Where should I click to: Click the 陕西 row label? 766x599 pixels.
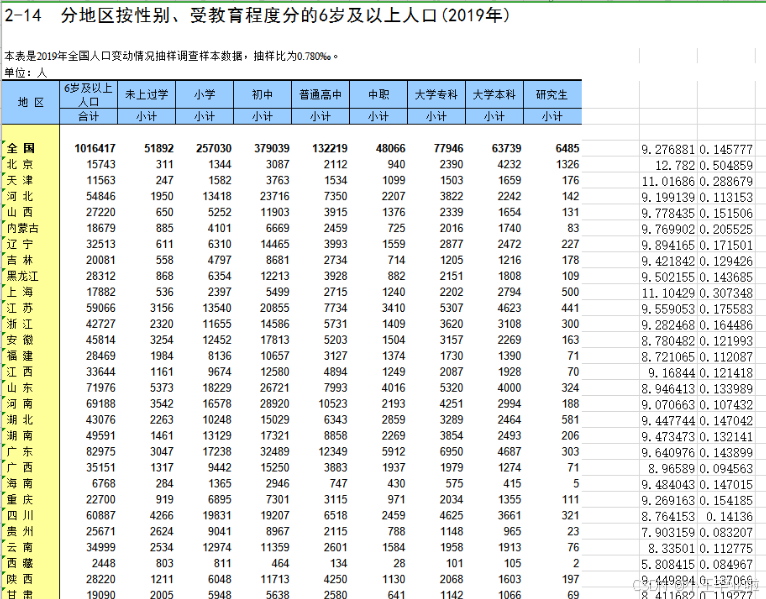[x=20, y=579]
